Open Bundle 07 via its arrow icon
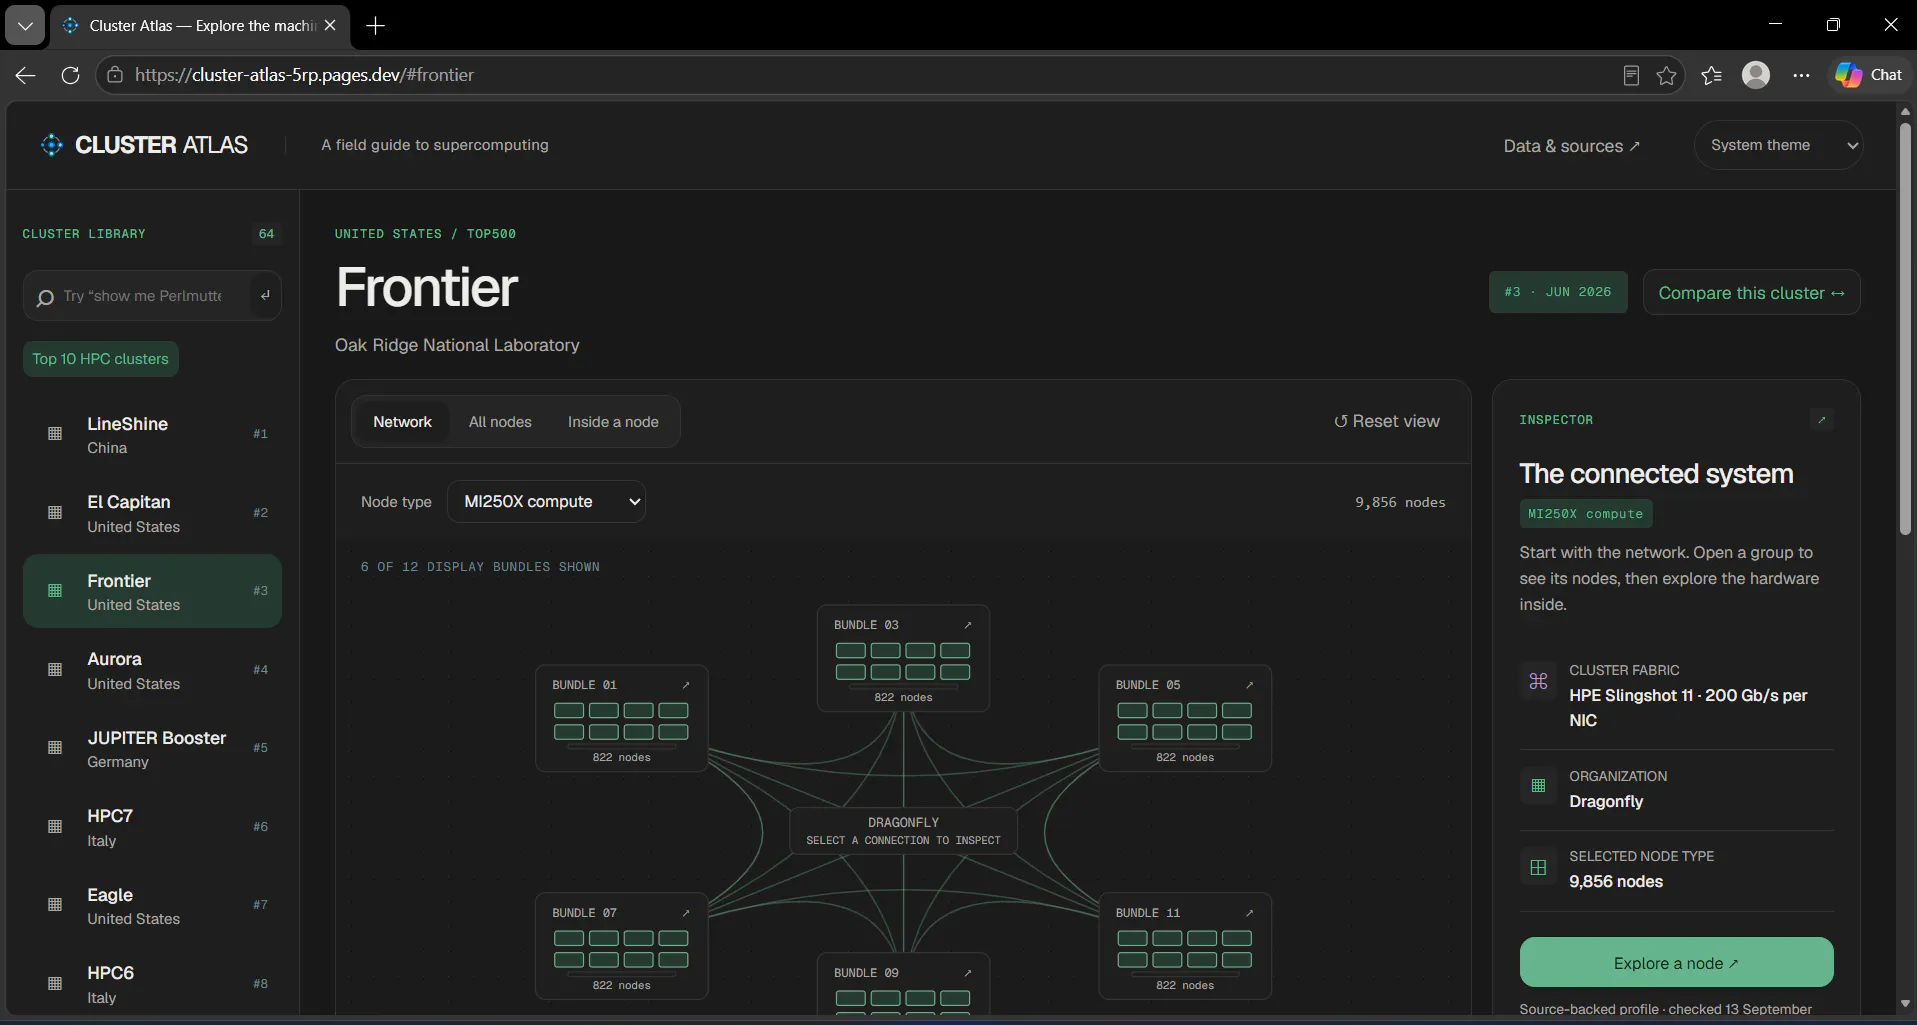The height and width of the screenshot is (1025, 1917). 686,913
